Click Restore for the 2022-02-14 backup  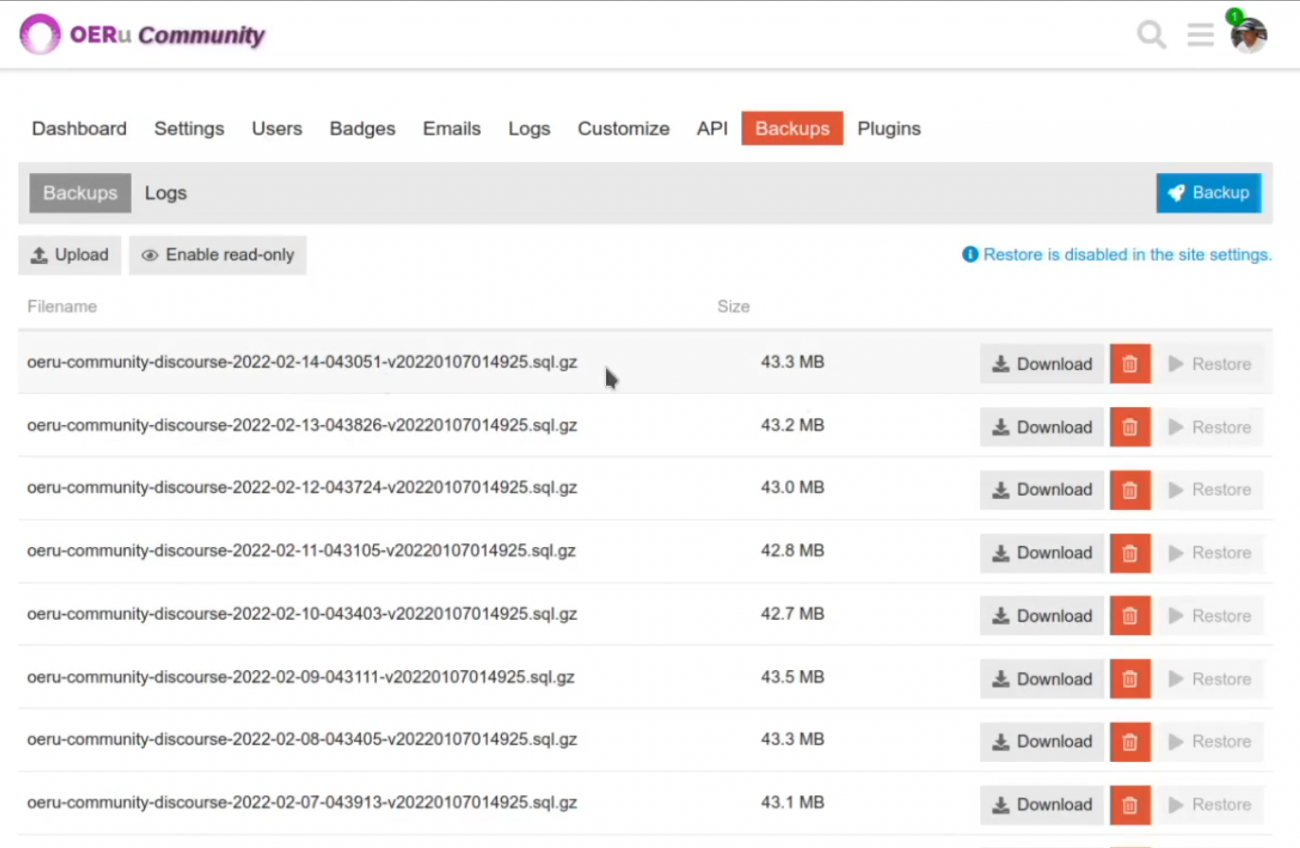pos(1210,364)
